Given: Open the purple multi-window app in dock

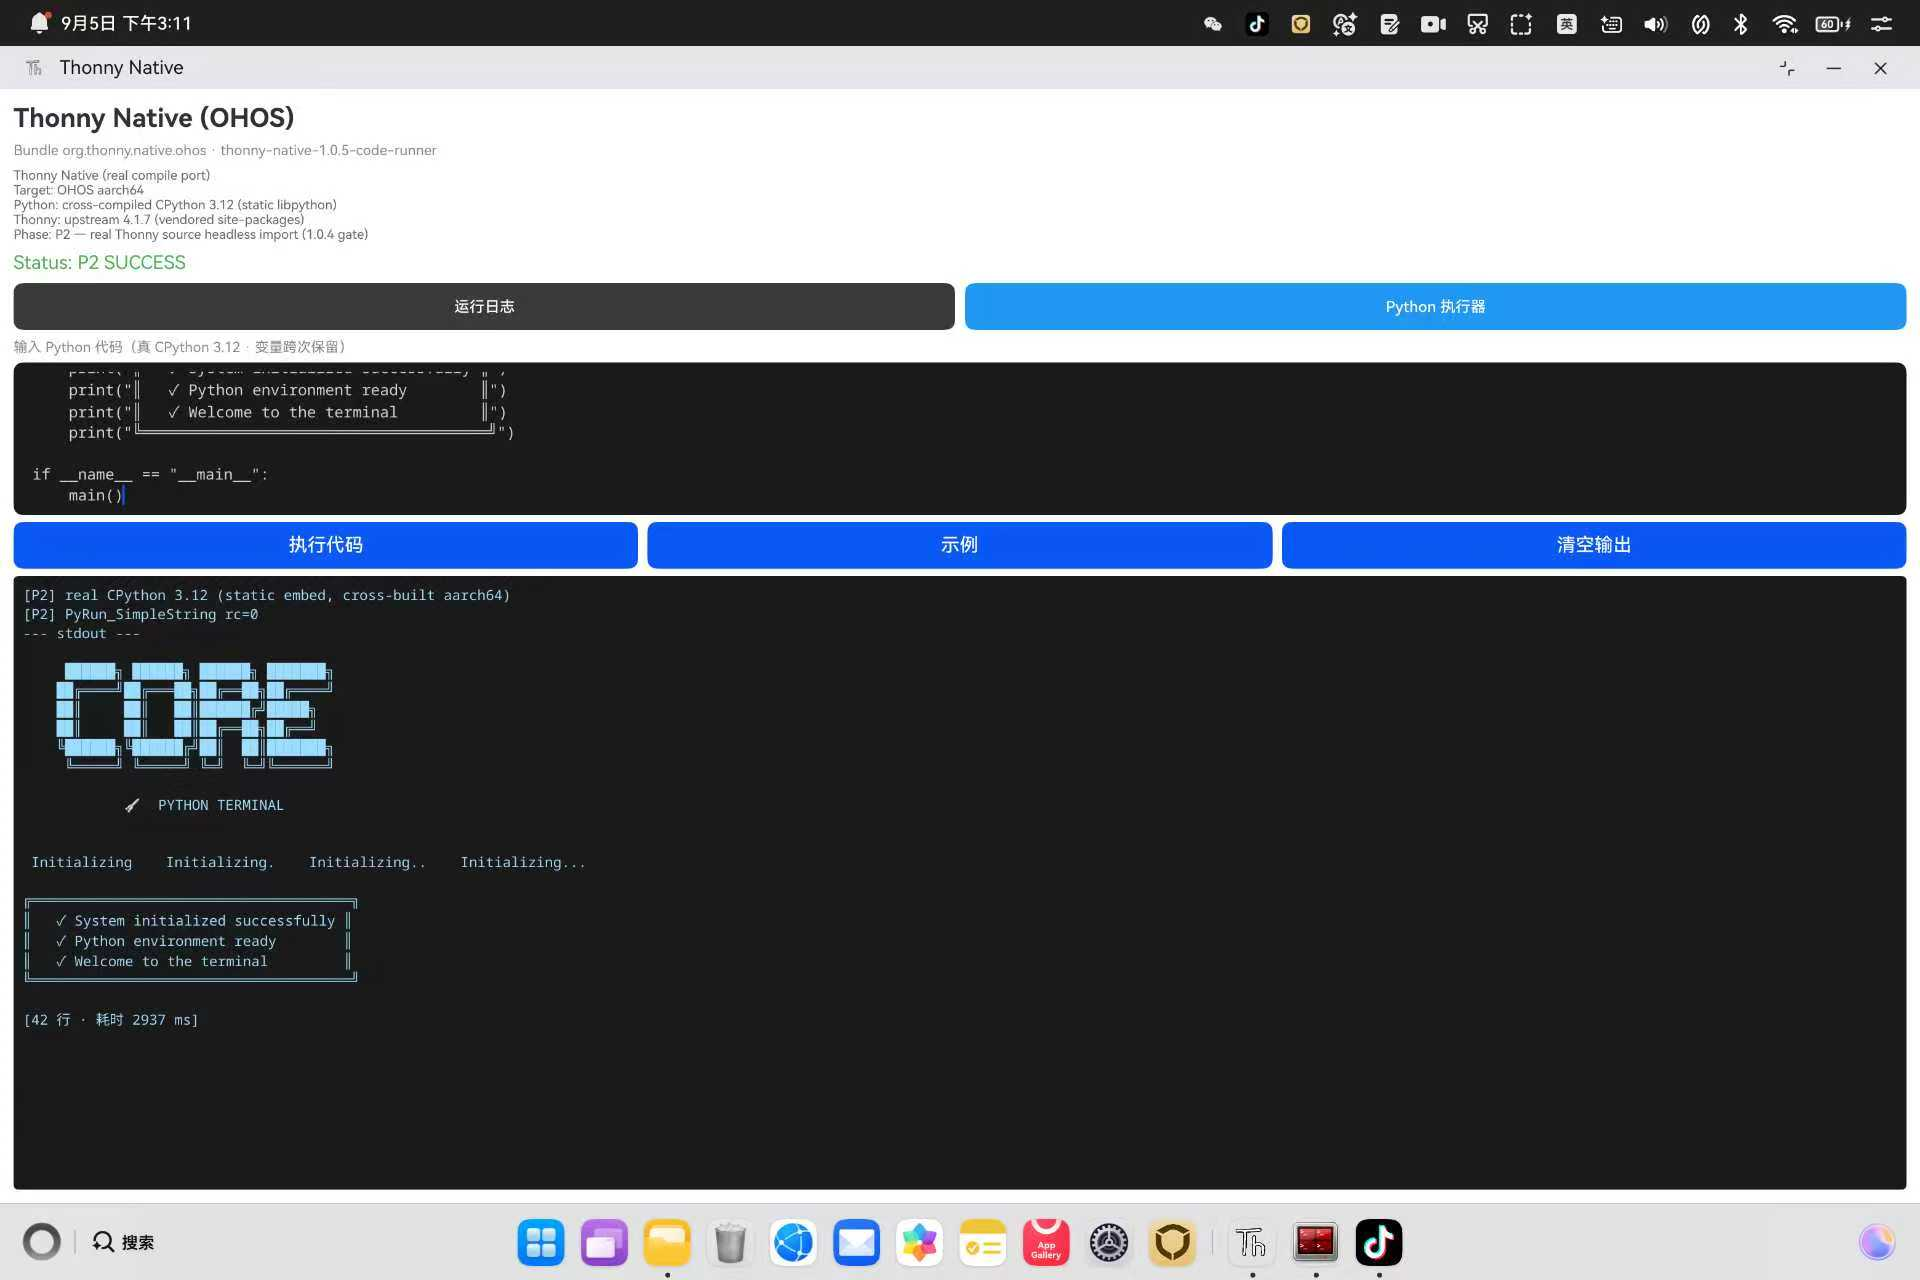Looking at the screenshot, I should [x=604, y=1242].
